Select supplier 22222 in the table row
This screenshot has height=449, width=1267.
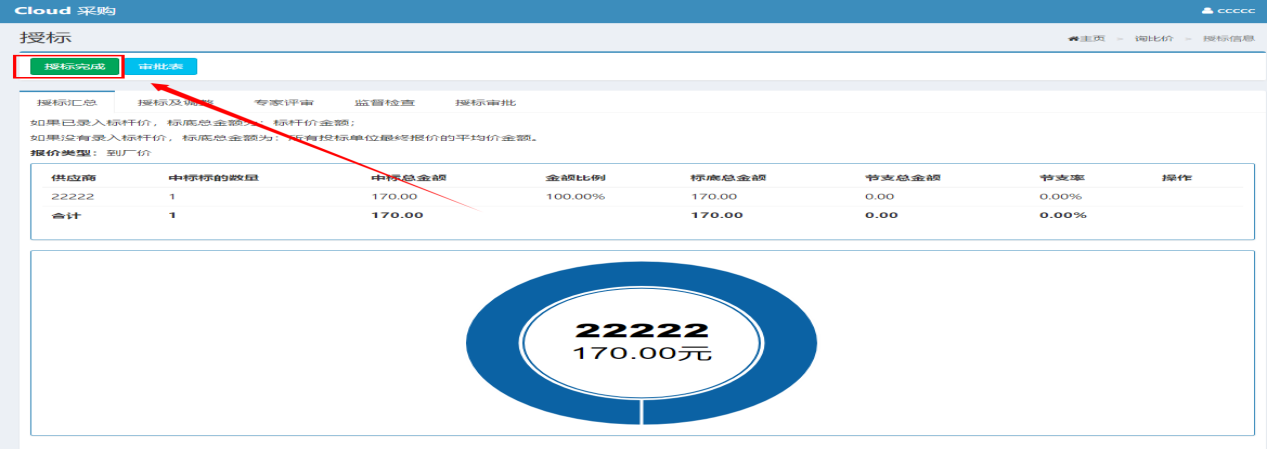pyautogui.click(x=65, y=196)
